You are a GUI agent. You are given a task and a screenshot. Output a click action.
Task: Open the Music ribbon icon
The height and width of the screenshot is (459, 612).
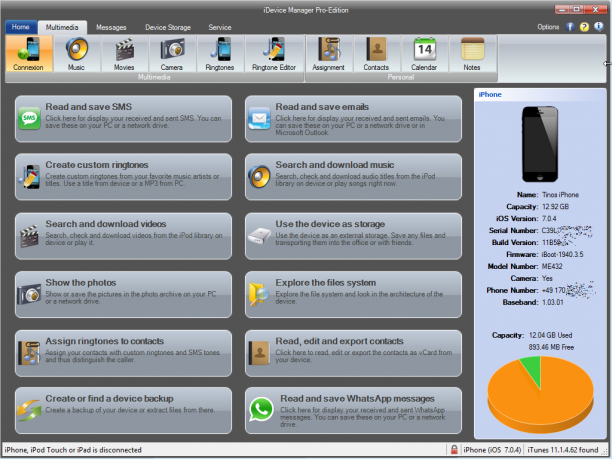click(x=76, y=54)
